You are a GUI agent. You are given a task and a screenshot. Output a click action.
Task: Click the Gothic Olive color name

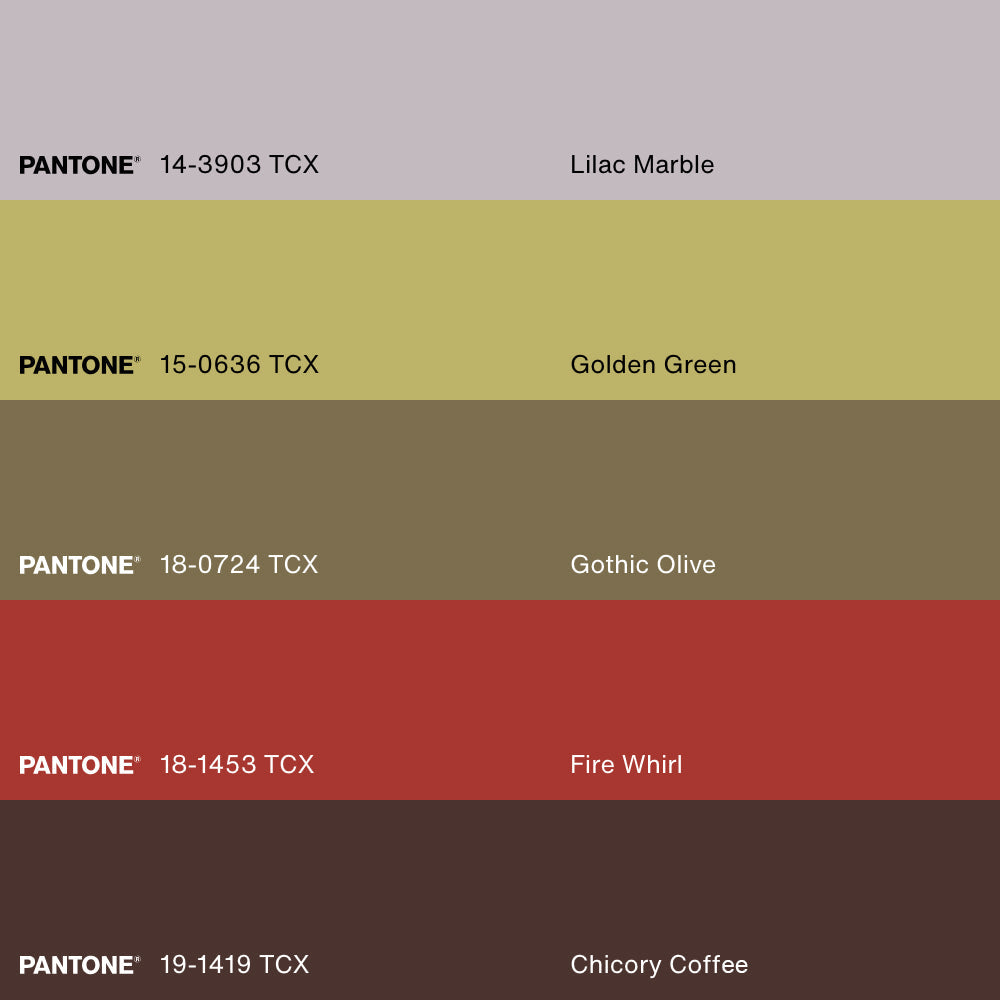tap(643, 564)
